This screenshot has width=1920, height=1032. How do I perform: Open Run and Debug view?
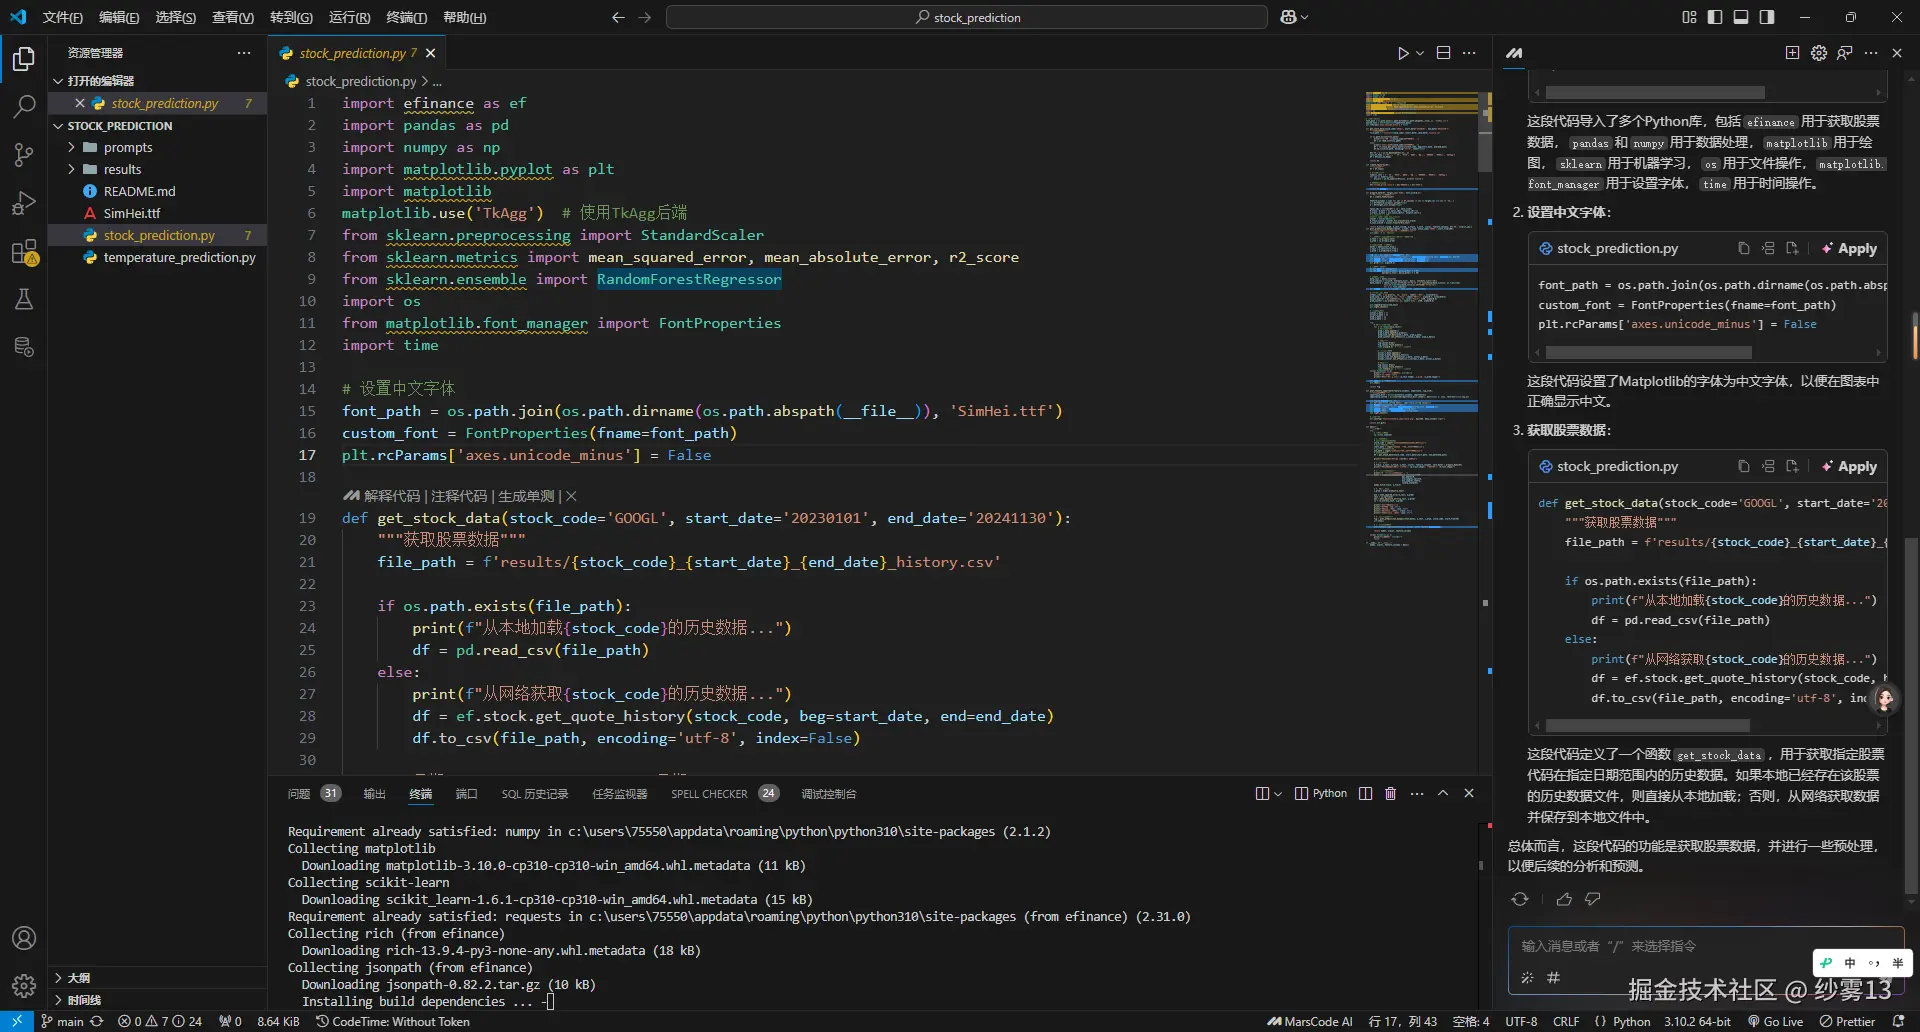click(24, 203)
